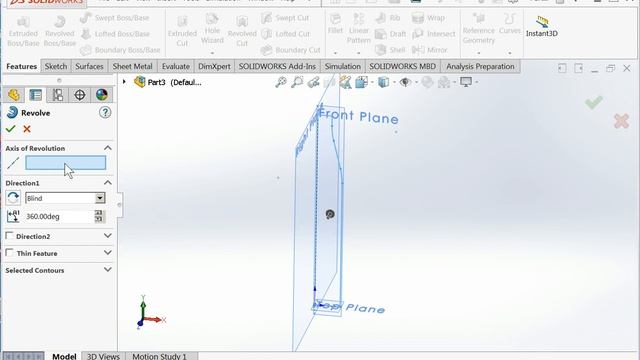Image resolution: width=640 pixels, height=360 pixels.
Task: Click the Extruded Boss/Base tool
Action: coord(23,31)
